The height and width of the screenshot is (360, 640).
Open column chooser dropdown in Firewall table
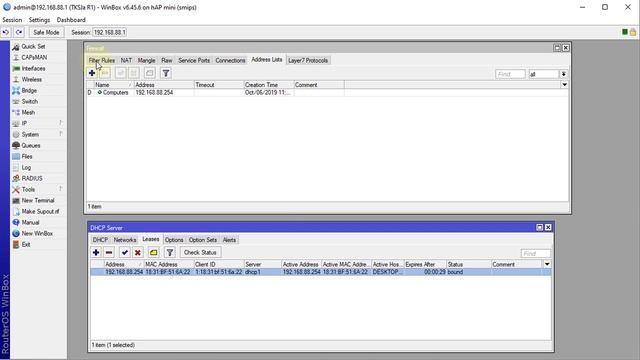pyautogui.click(x=564, y=84)
